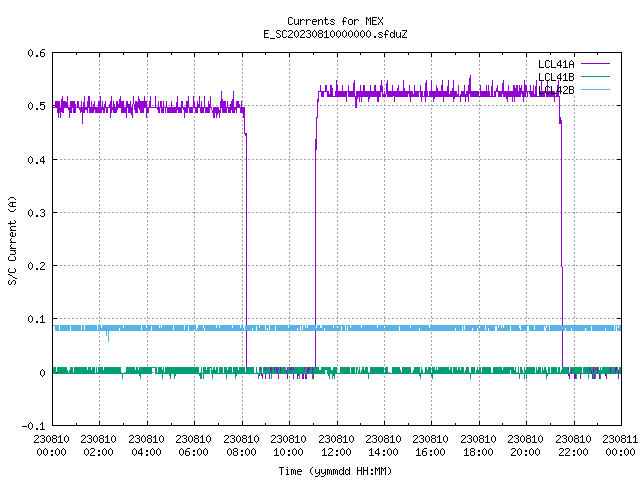Click the LCL41B legend label
Image resolution: width=640 pixels, height=480 pixels.
coord(556,77)
